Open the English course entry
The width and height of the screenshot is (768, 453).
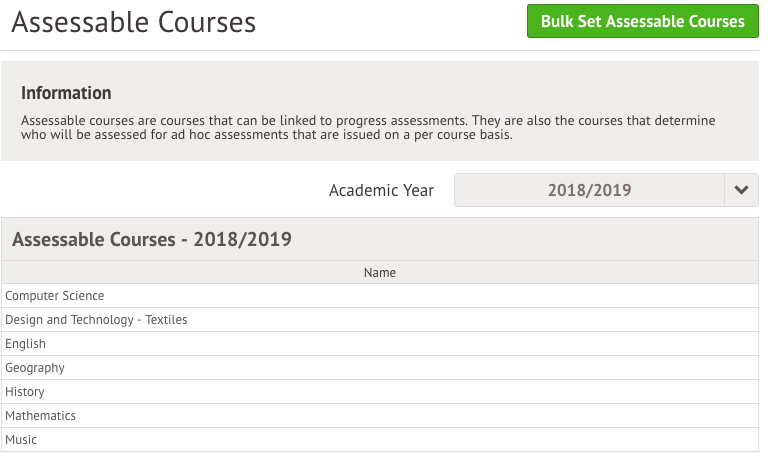point(380,344)
